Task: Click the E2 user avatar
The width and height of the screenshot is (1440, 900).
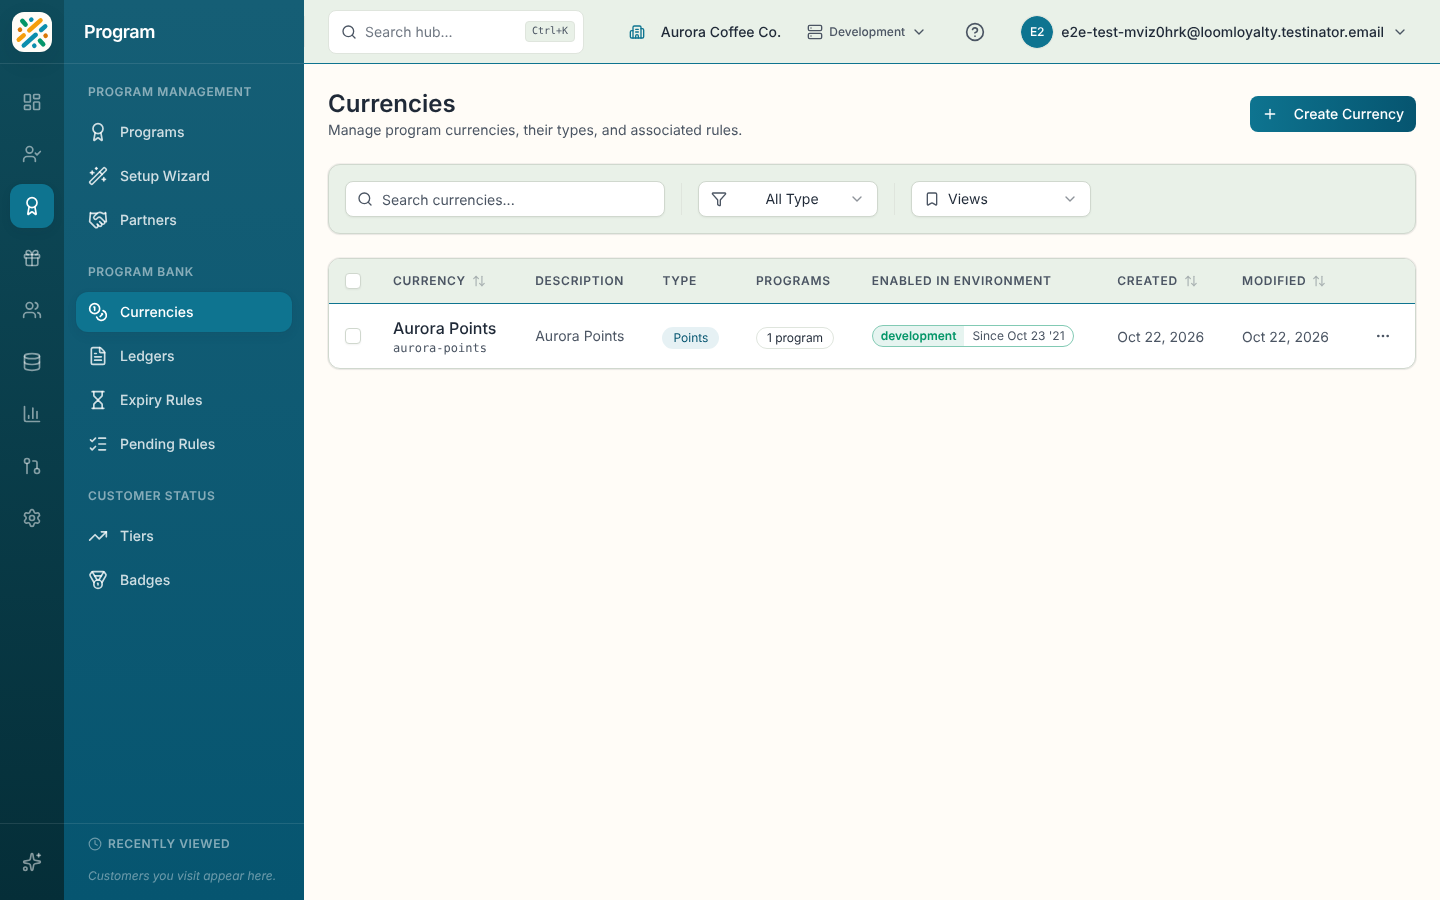Action: pyautogui.click(x=1037, y=32)
